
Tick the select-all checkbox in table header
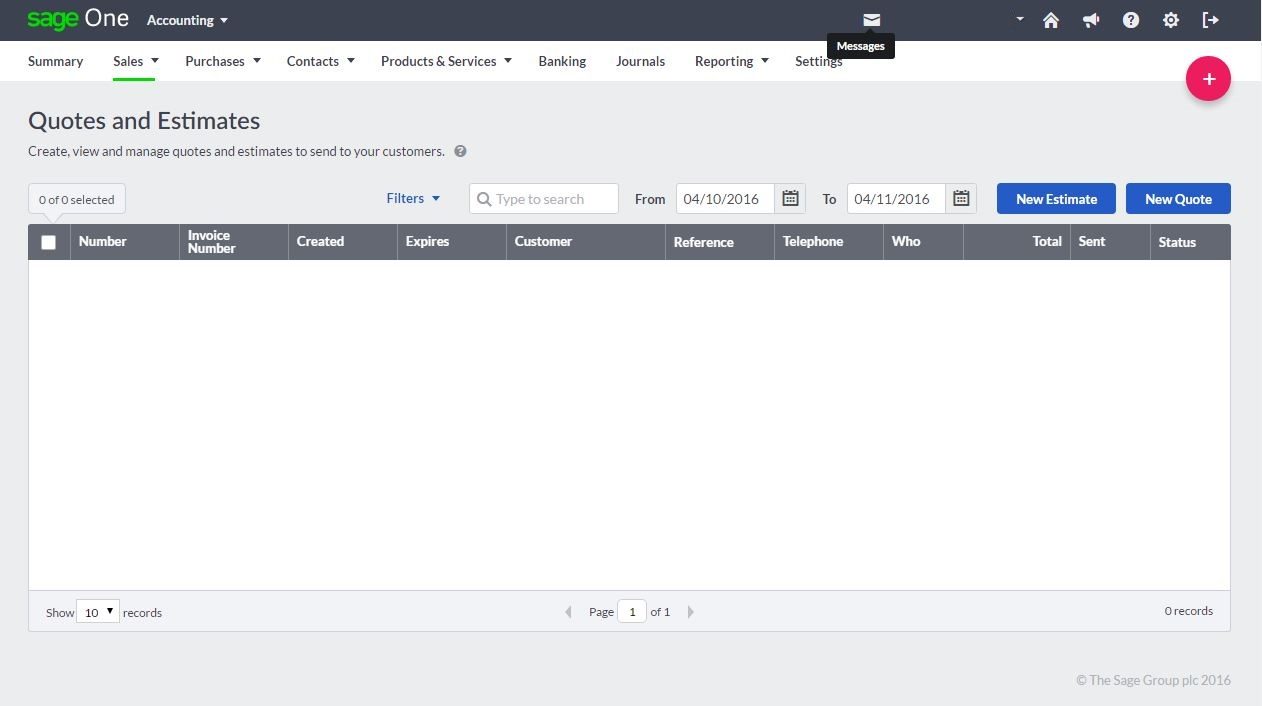(48, 242)
